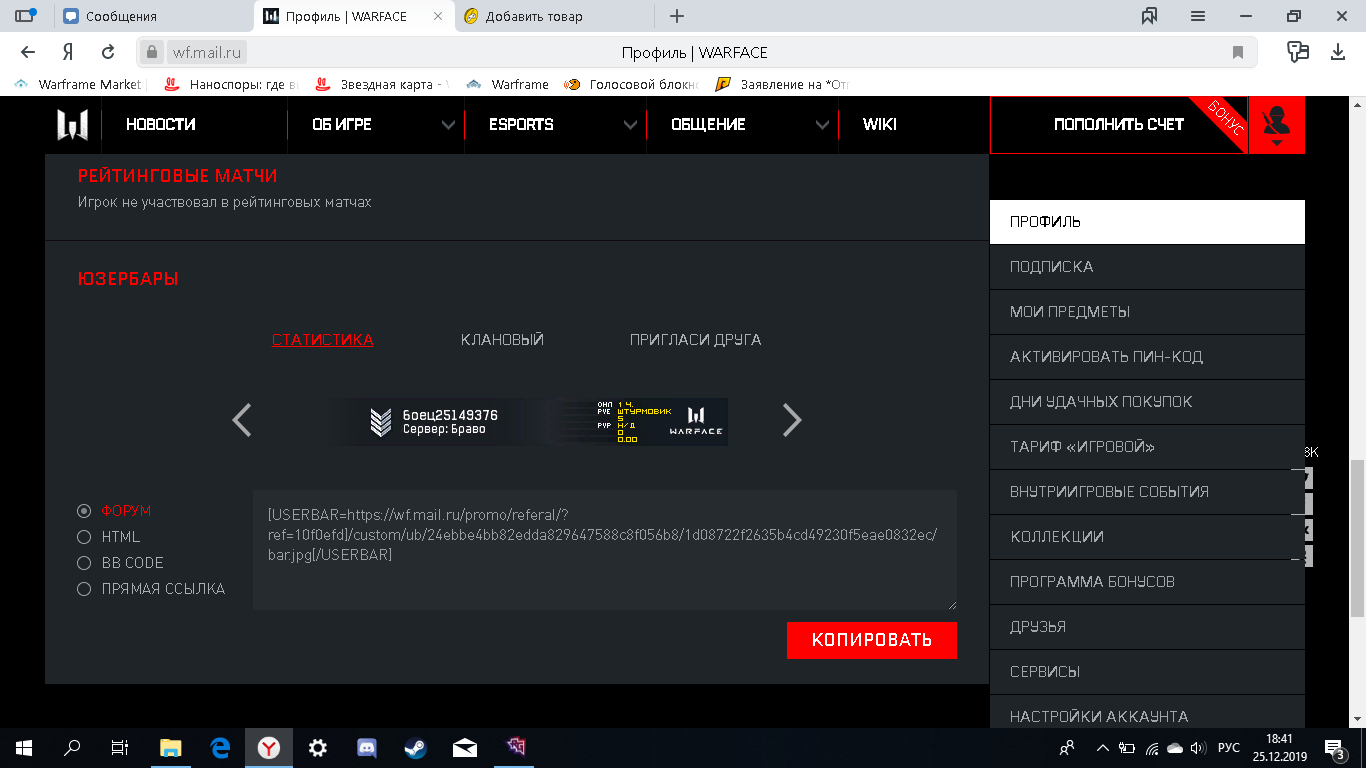
Task: Open Task View on the taskbar
Action: coord(119,748)
